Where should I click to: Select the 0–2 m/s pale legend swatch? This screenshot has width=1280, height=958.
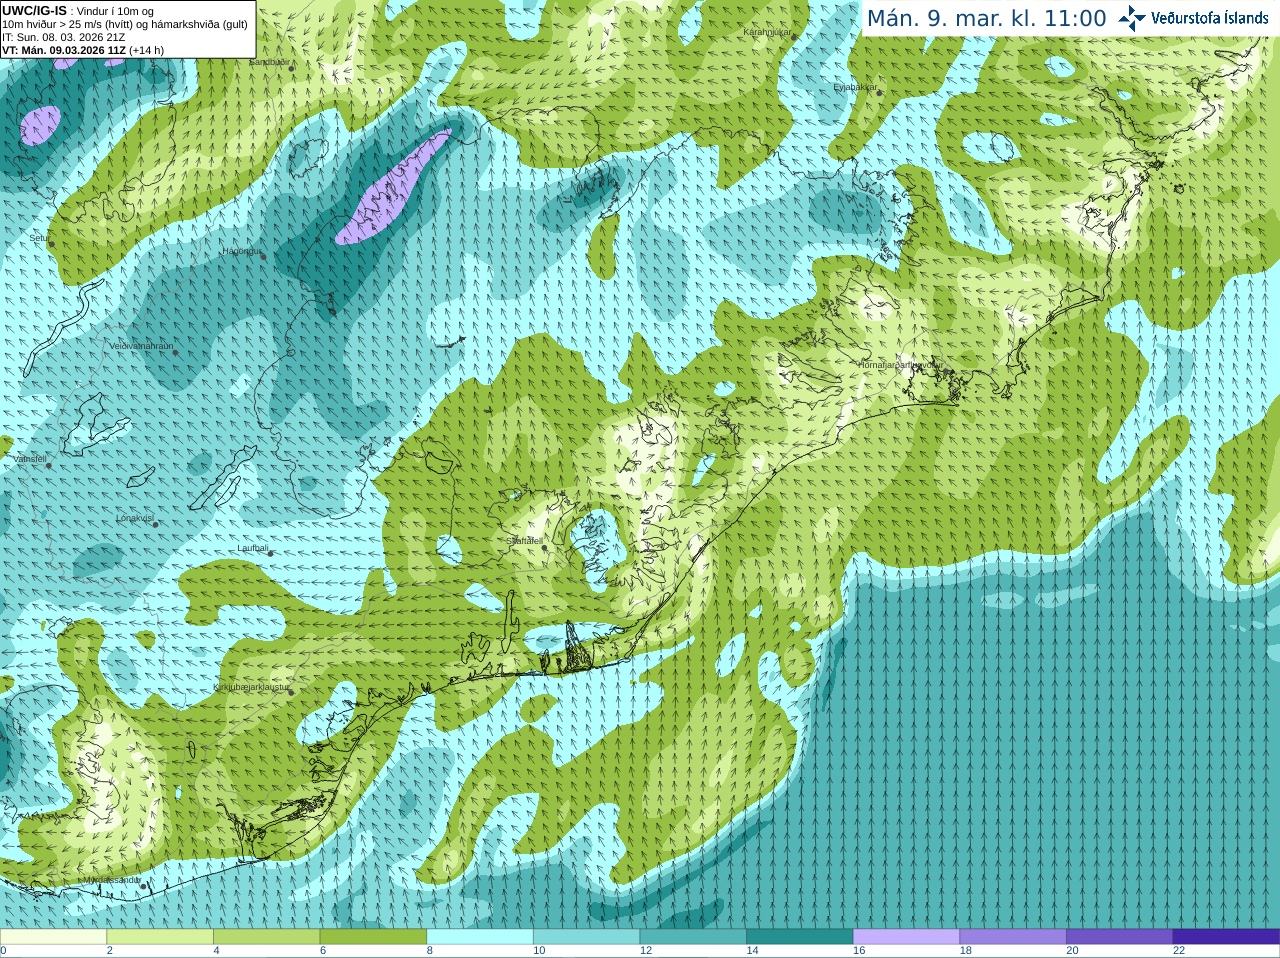tap(53, 937)
